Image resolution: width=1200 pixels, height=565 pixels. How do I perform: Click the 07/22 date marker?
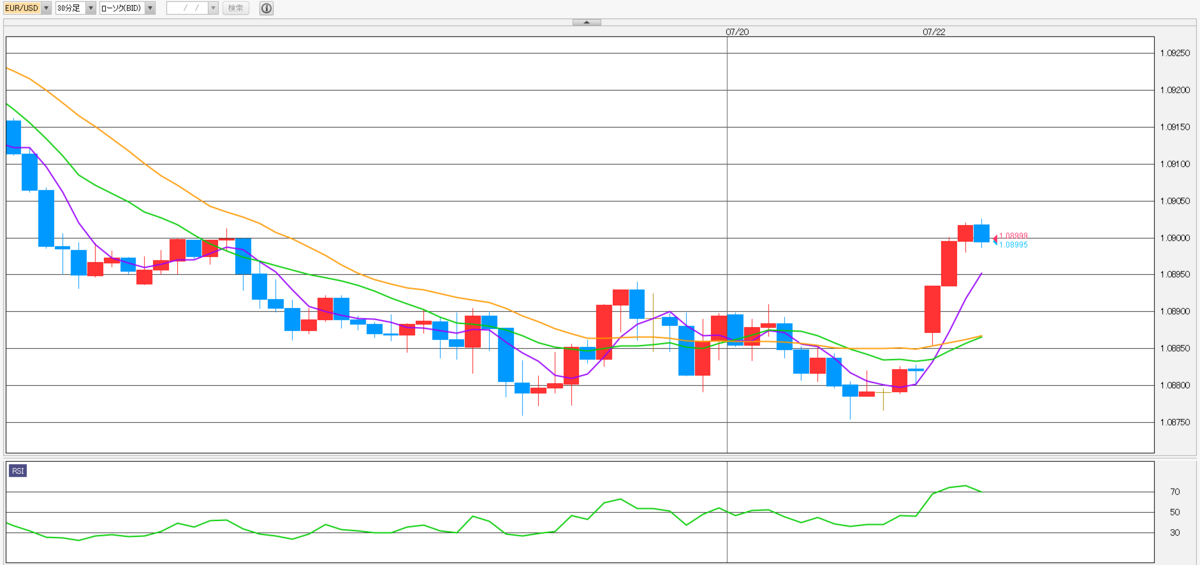tap(934, 32)
